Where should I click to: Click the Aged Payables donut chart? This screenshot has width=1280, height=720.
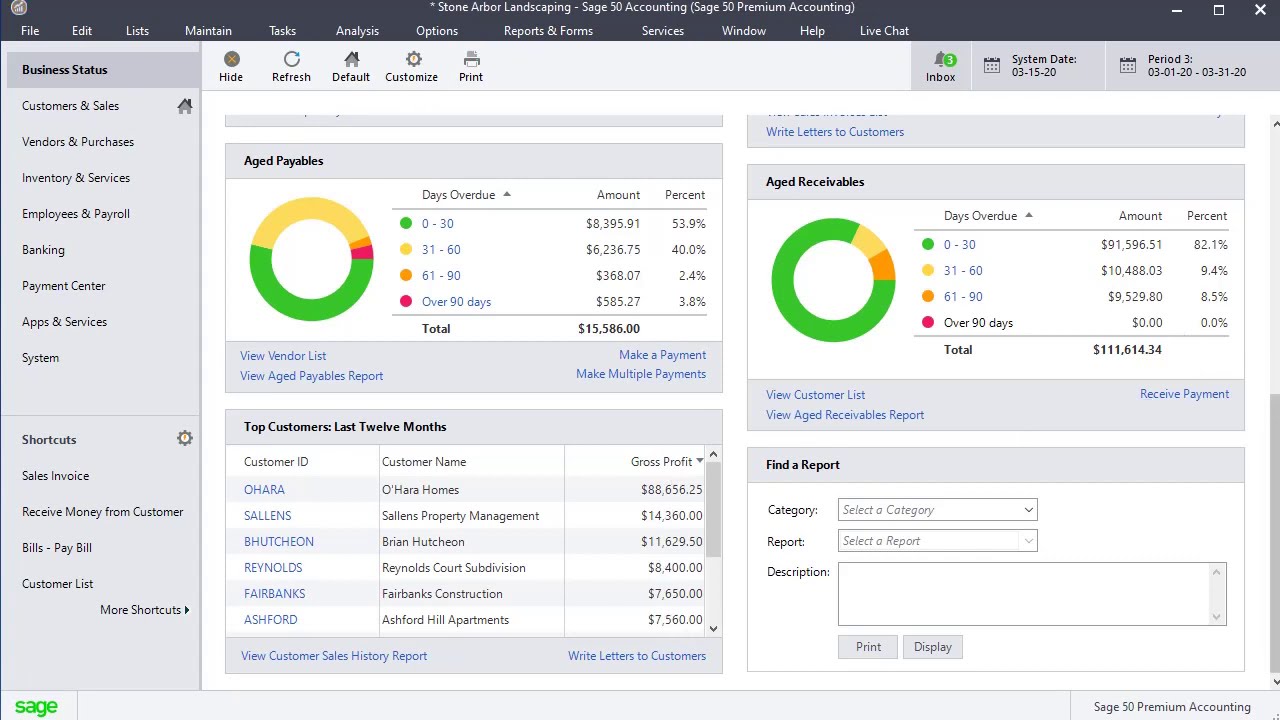[x=311, y=258]
